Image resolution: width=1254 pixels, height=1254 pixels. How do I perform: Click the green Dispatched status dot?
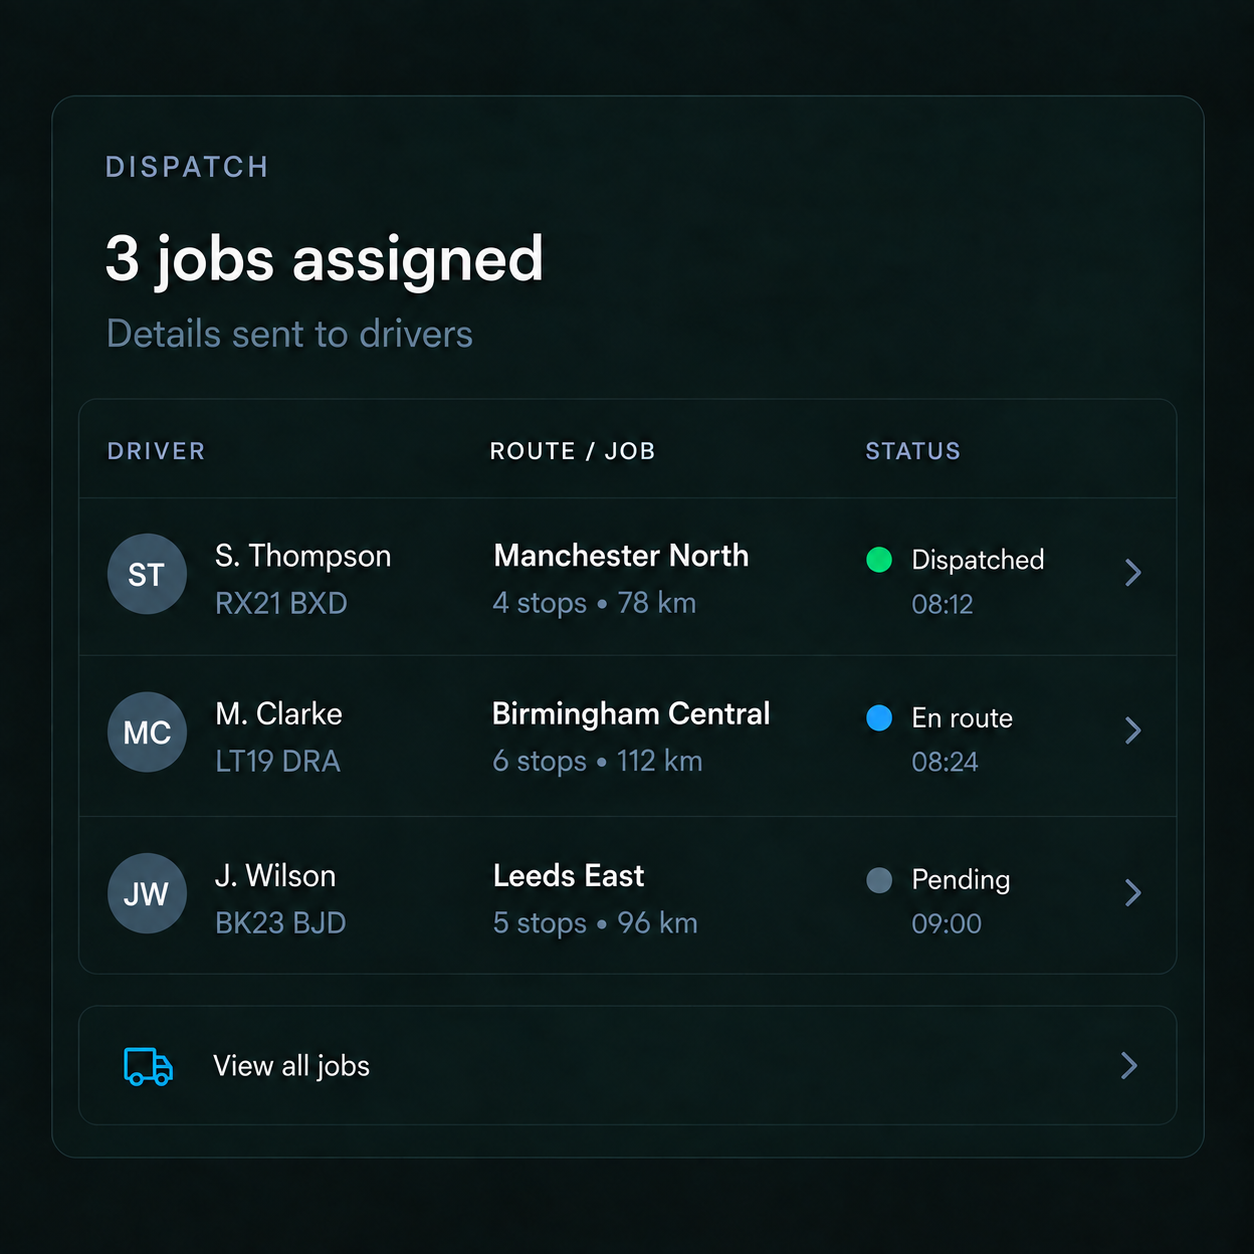click(879, 559)
